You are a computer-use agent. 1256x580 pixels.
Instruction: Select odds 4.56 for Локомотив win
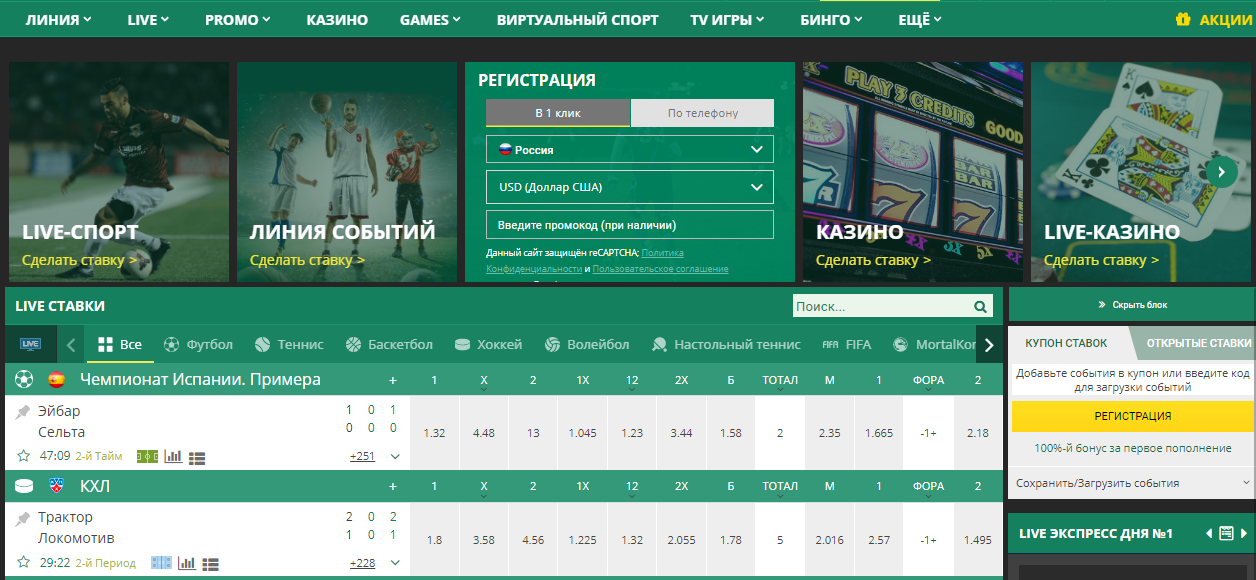(x=533, y=540)
